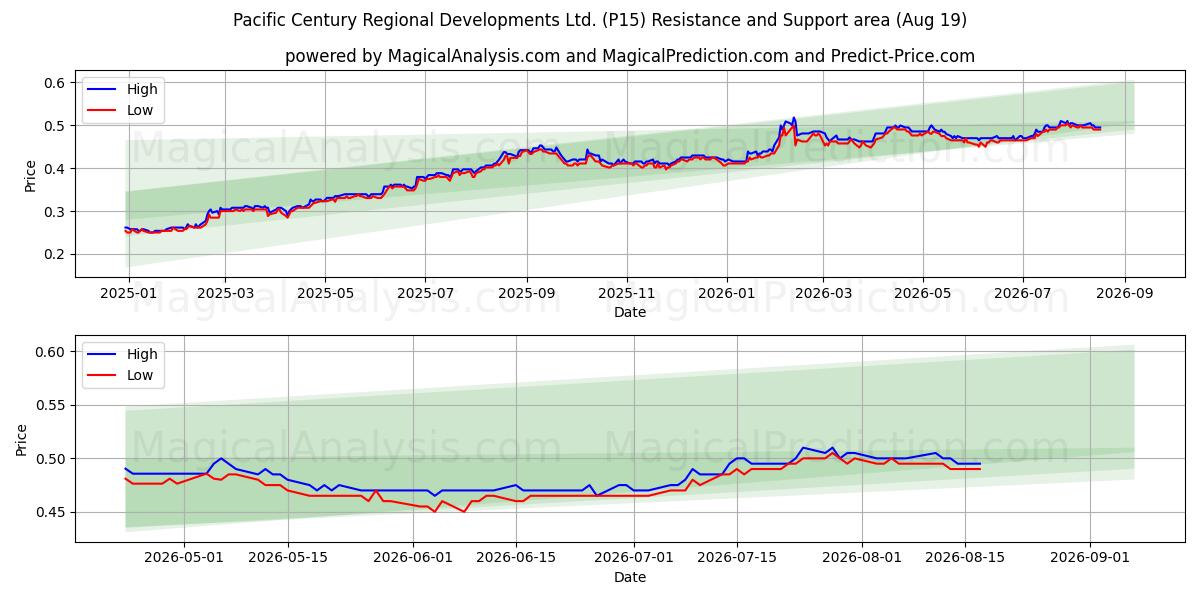Image resolution: width=1200 pixels, height=600 pixels.
Task: Click the '0.2' price tick in top chart
Action: 56,254
